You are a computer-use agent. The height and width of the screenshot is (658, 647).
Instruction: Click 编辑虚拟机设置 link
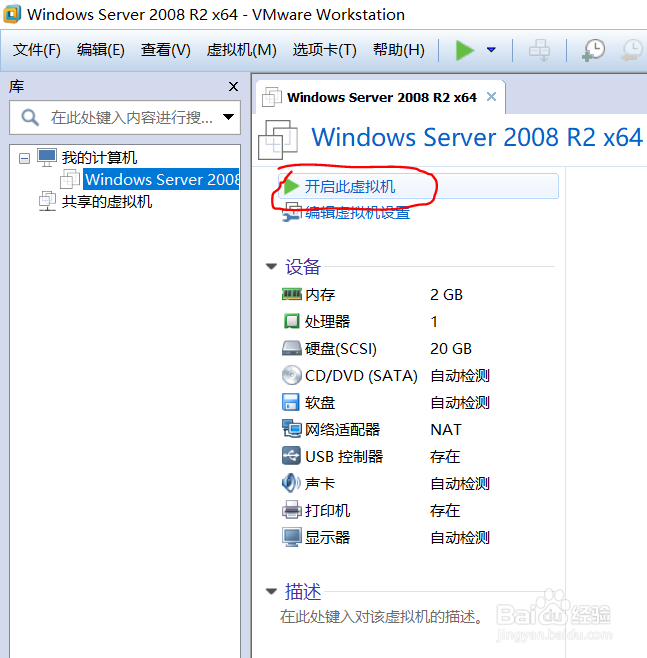pos(357,213)
